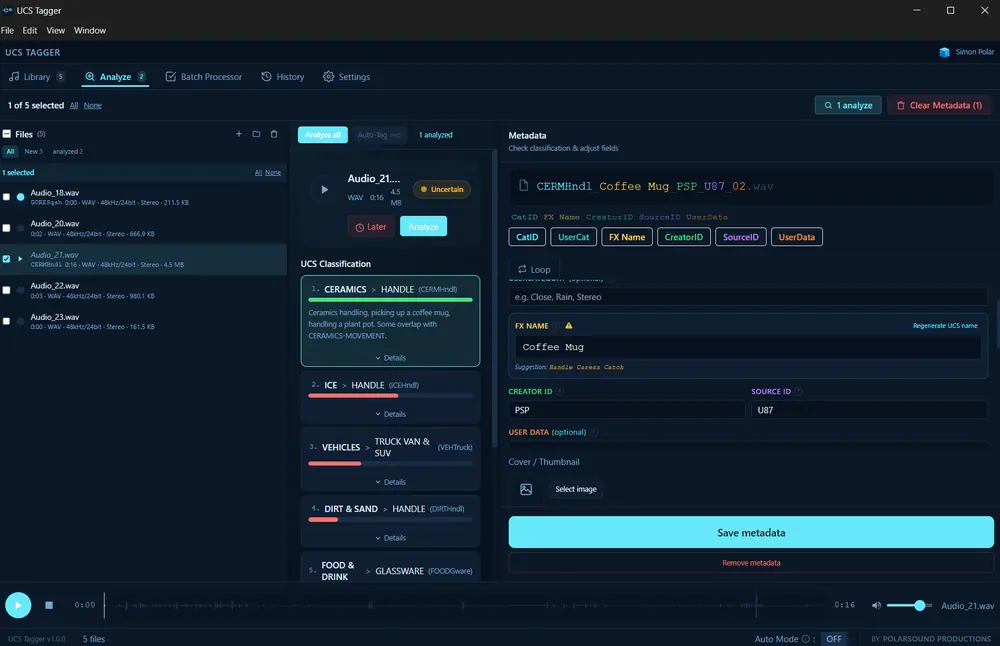This screenshot has width=1000, height=646.
Task: Click the Source ID field with U87
Action: pos(869,410)
